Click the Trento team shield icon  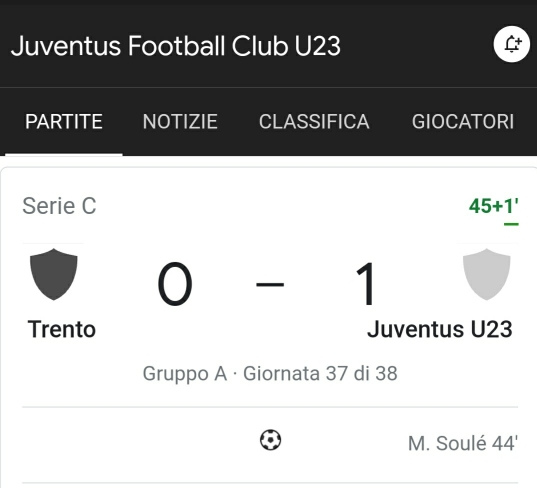[x=53, y=274]
